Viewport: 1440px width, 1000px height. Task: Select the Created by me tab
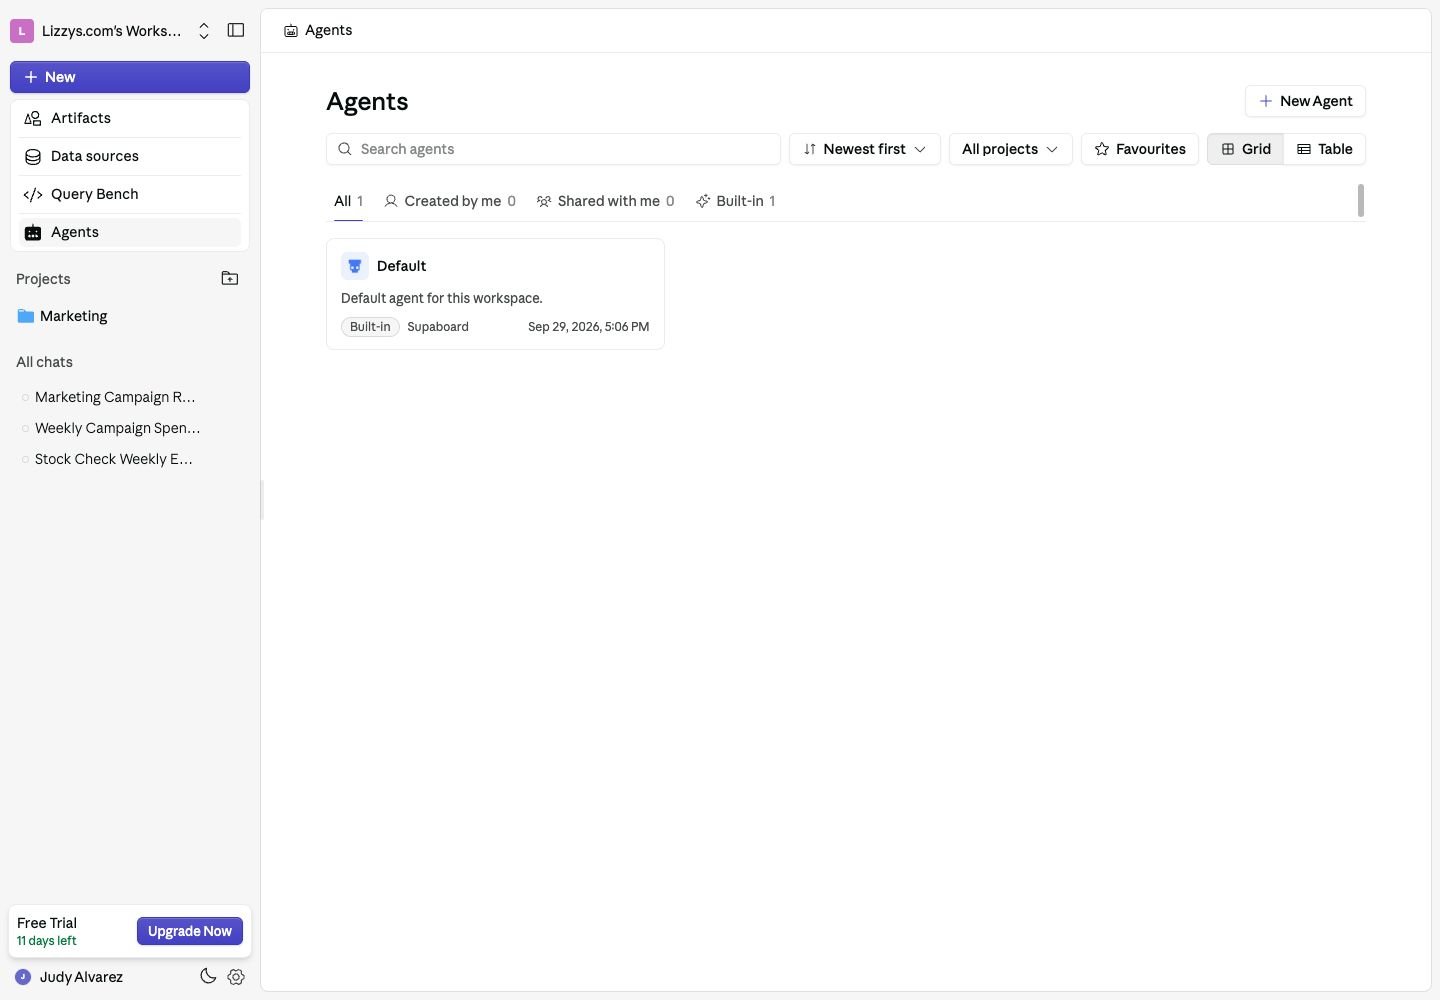[x=450, y=201]
